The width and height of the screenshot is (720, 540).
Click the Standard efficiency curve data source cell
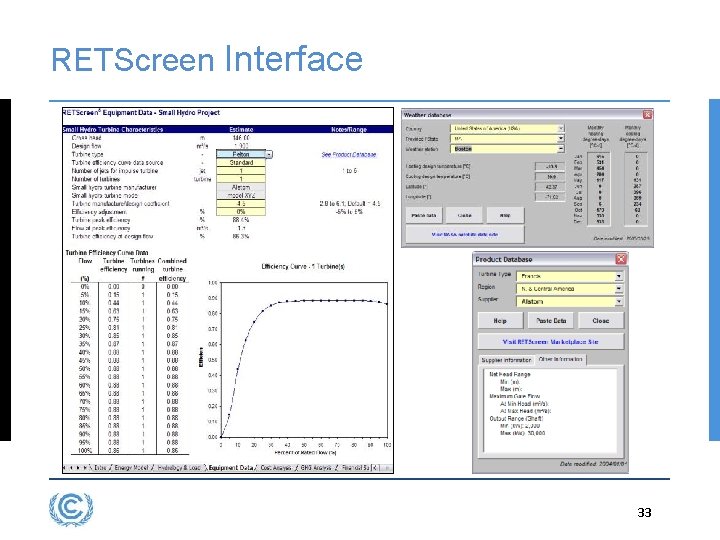tap(241, 163)
